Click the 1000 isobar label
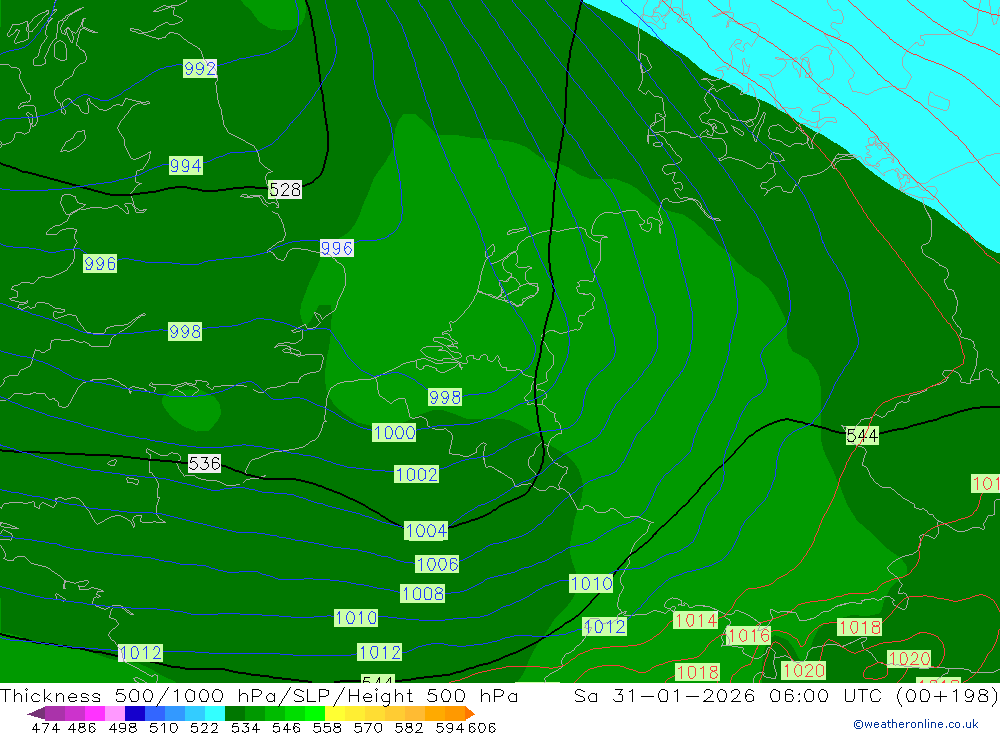The image size is (1000, 733). 394,433
